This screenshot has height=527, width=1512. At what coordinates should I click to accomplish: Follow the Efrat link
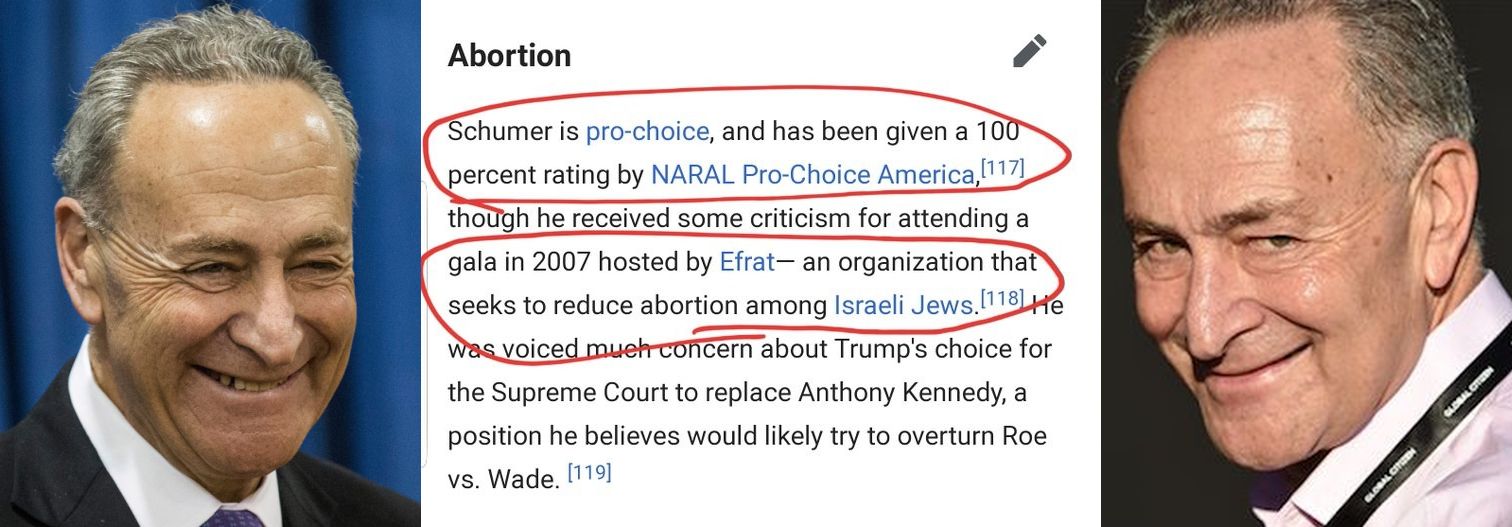pos(747,262)
